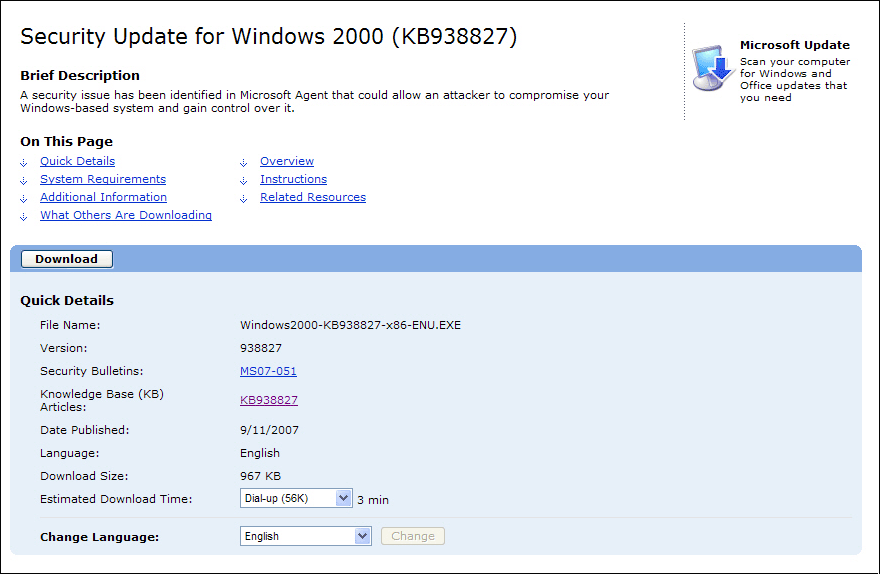Jump to the Quick Details section link
880x574 pixels.
[x=77, y=161]
